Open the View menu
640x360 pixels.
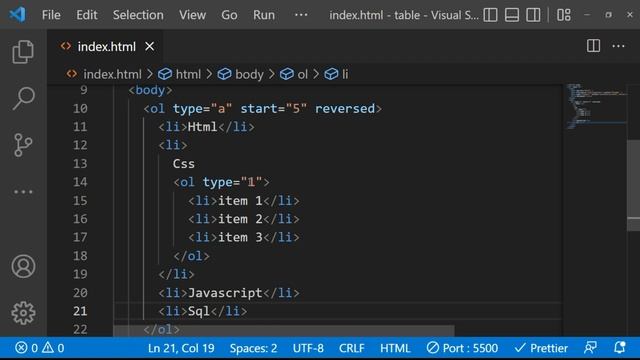[x=192, y=15]
